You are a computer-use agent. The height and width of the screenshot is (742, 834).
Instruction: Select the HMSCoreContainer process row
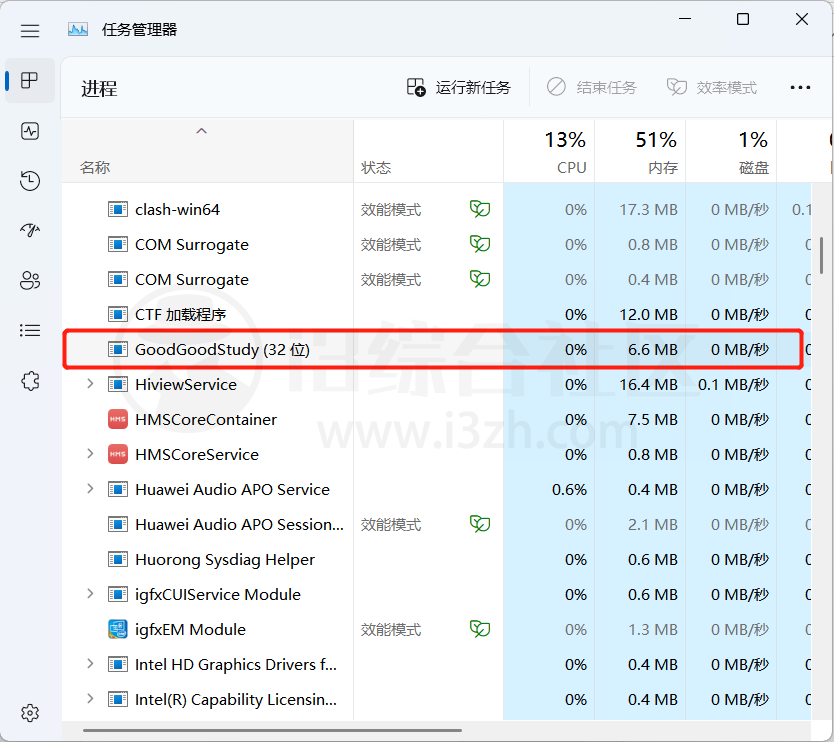point(436,419)
